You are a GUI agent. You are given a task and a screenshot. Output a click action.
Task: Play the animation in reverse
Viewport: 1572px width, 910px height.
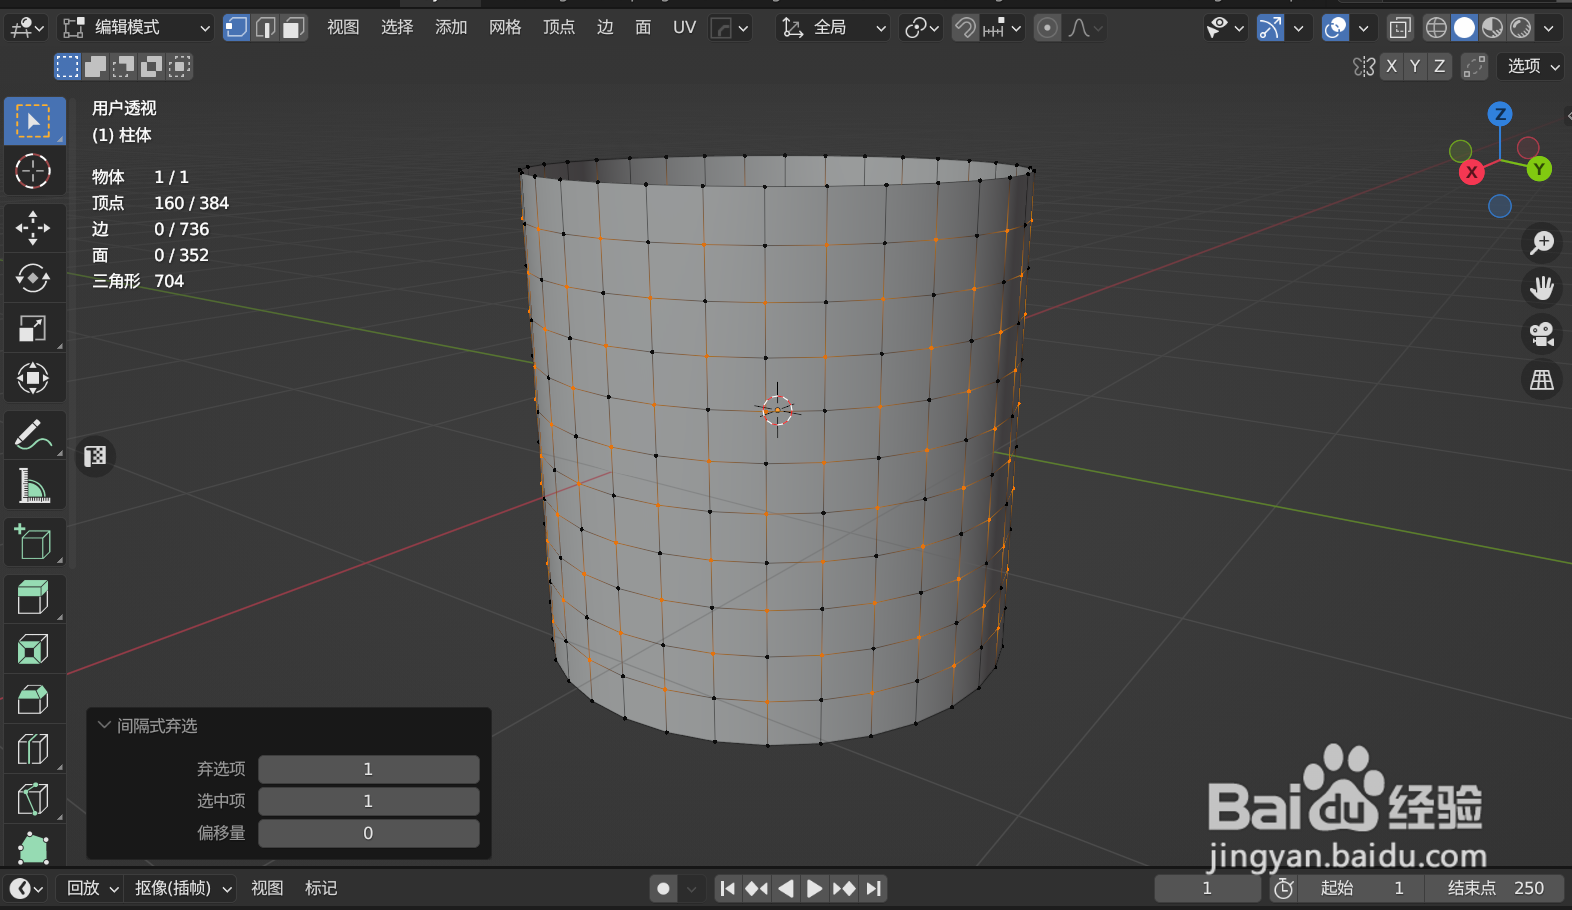(x=786, y=888)
